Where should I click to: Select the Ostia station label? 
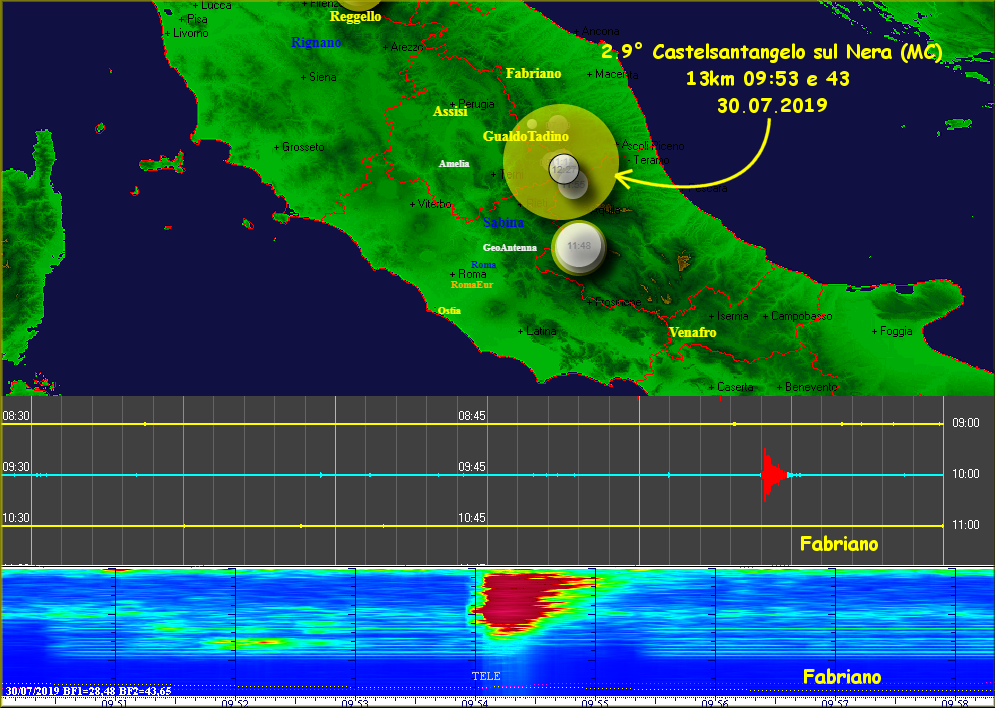point(449,311)
